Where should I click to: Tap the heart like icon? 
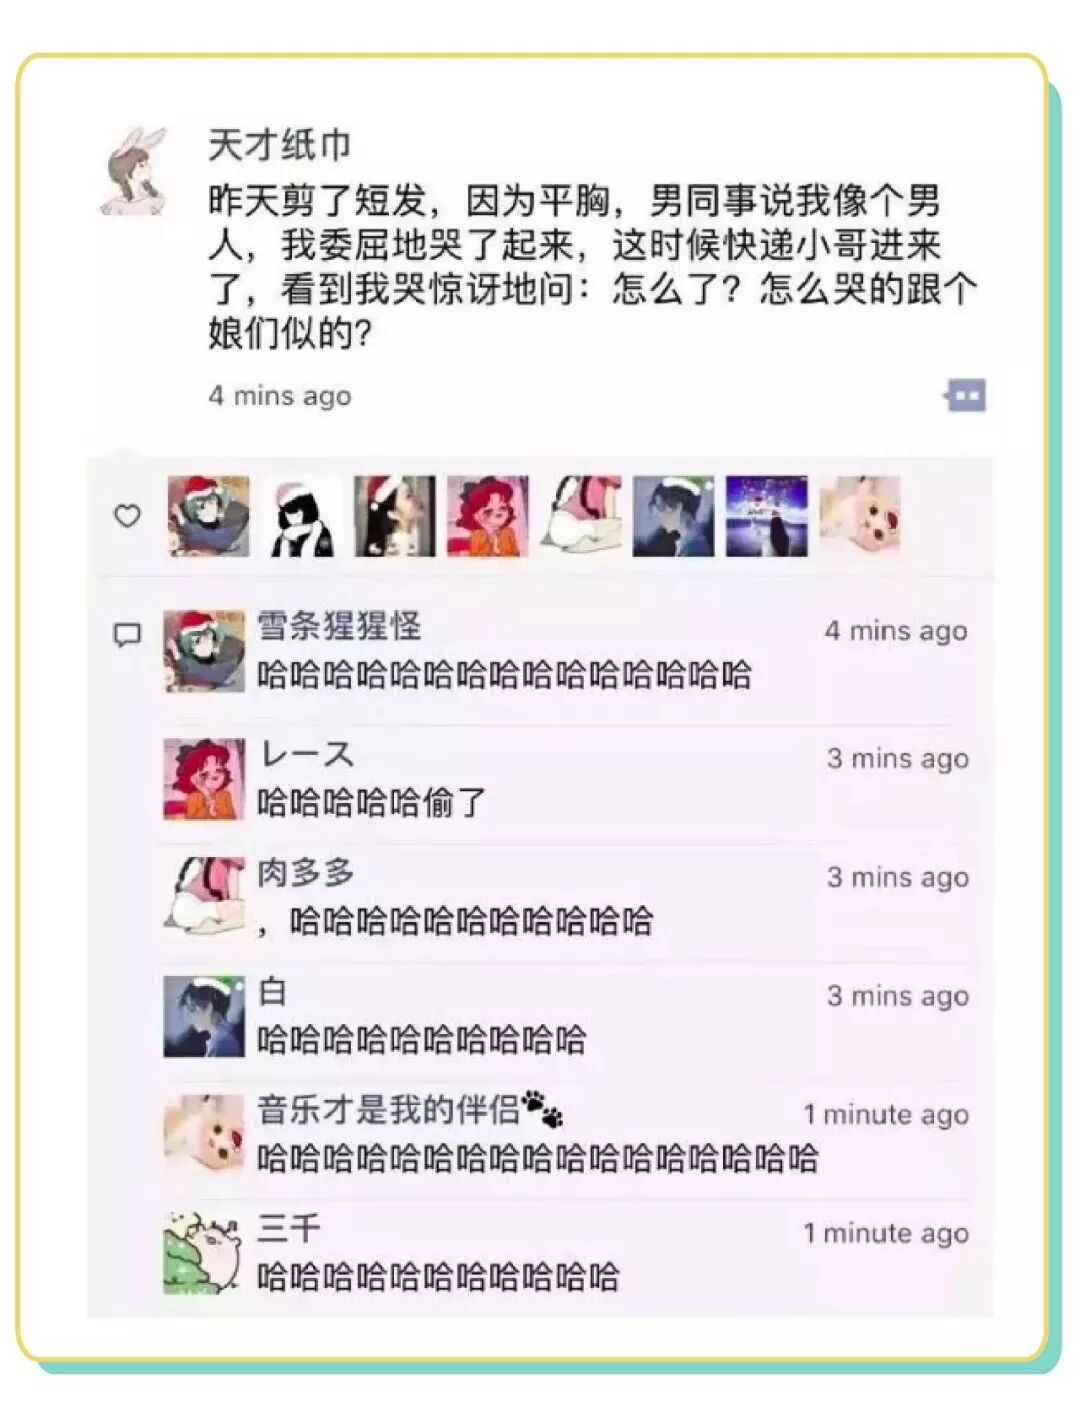coord(127,516)
